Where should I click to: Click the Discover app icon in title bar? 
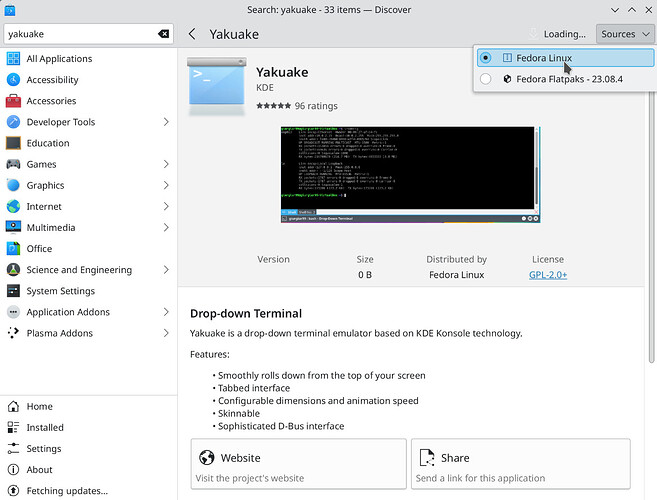(x=10, y=10)
